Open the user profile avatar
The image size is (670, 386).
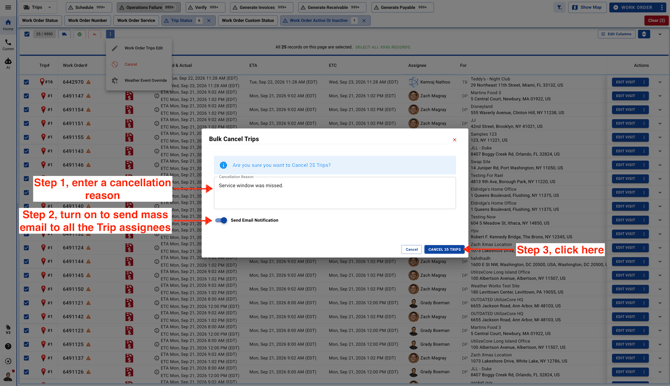(8, 376)
